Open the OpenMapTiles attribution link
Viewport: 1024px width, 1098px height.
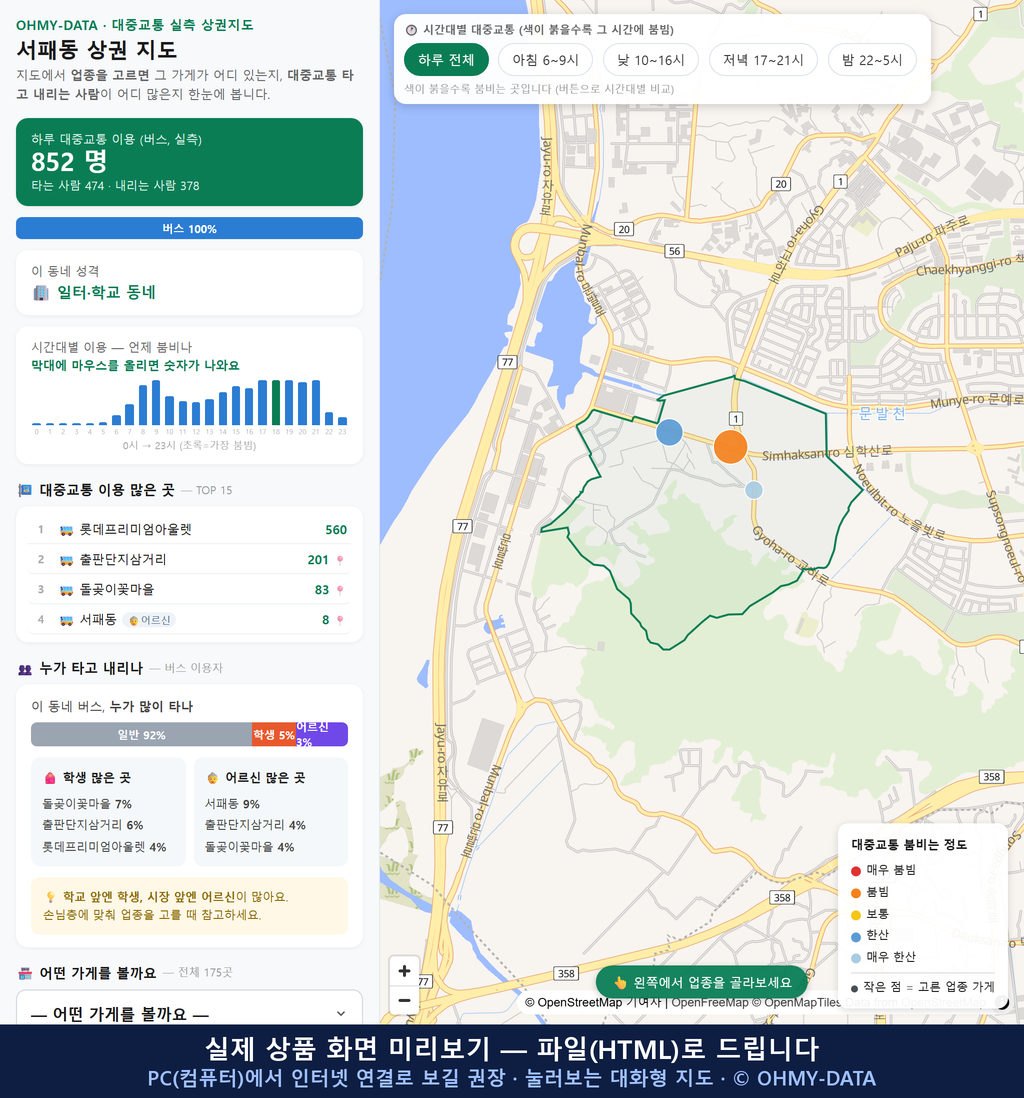(797, 1003)
